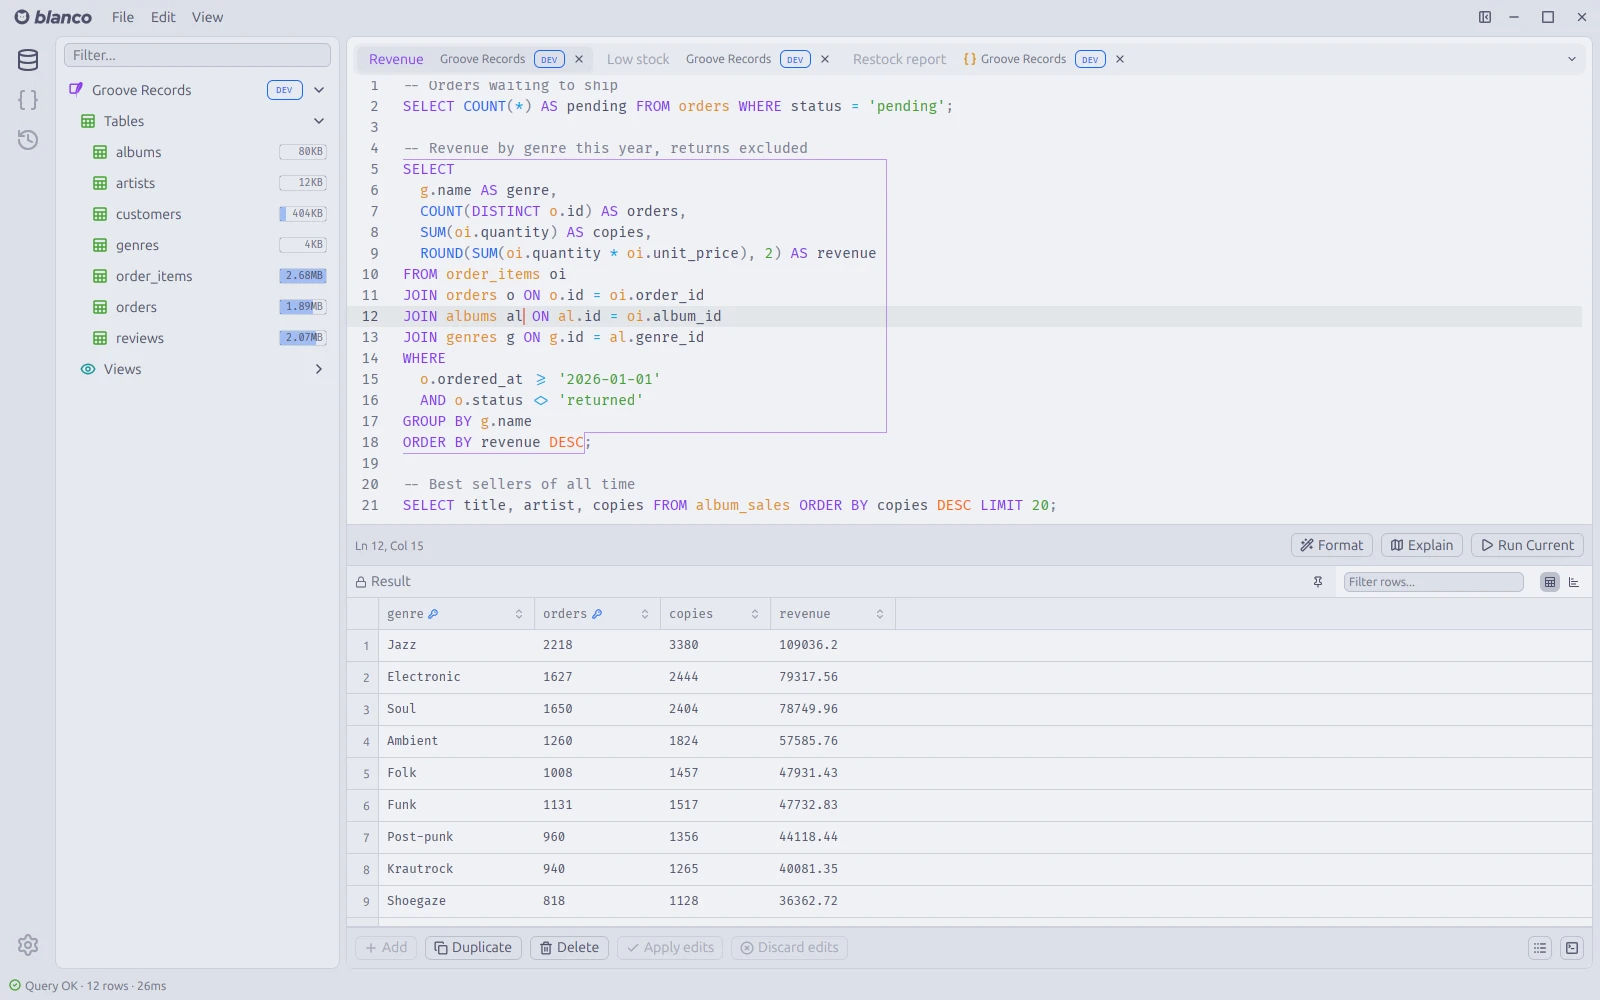Sort by the genre column arrows
The height and width of the screenshot is (1000, 1600).
tap(519, 614)
